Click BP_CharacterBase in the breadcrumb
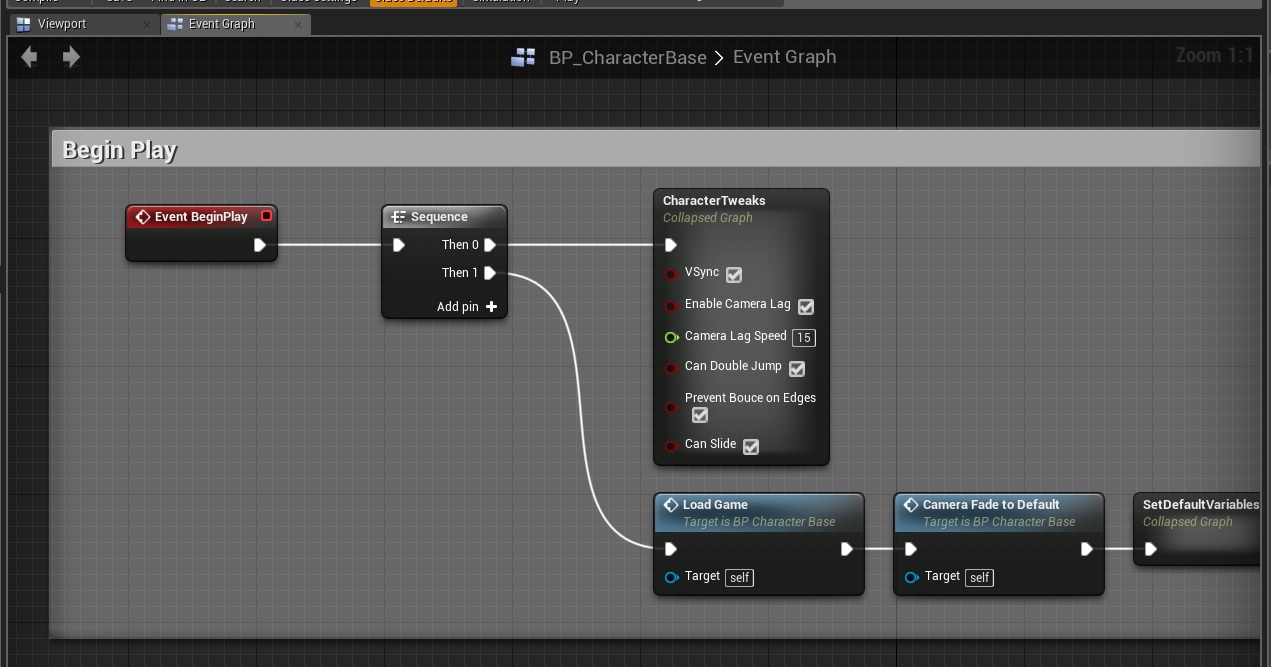The image size is (1271, 667). [x=627, y=58]
